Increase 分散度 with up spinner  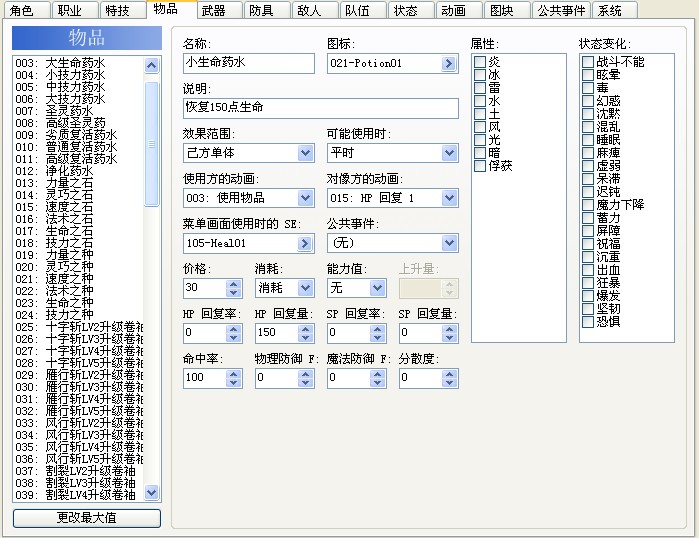click(x=449, y=374)
